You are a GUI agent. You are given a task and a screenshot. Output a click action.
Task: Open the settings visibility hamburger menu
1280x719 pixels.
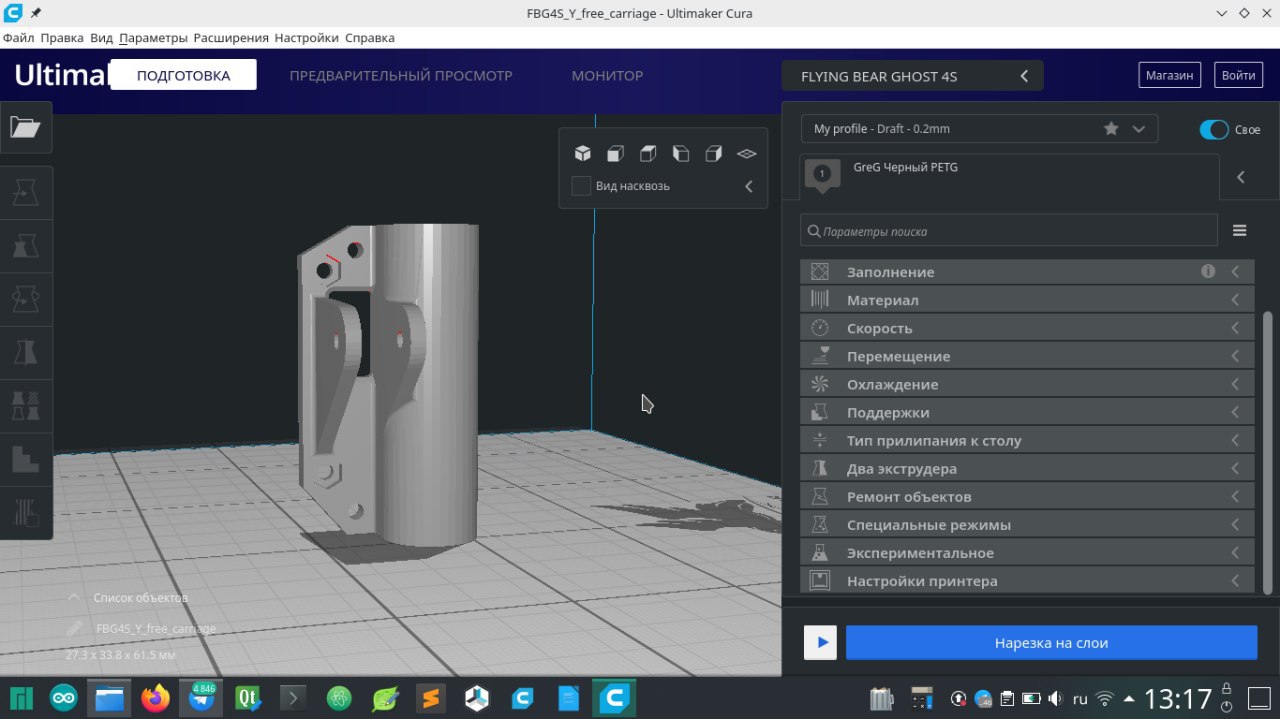1240,231
